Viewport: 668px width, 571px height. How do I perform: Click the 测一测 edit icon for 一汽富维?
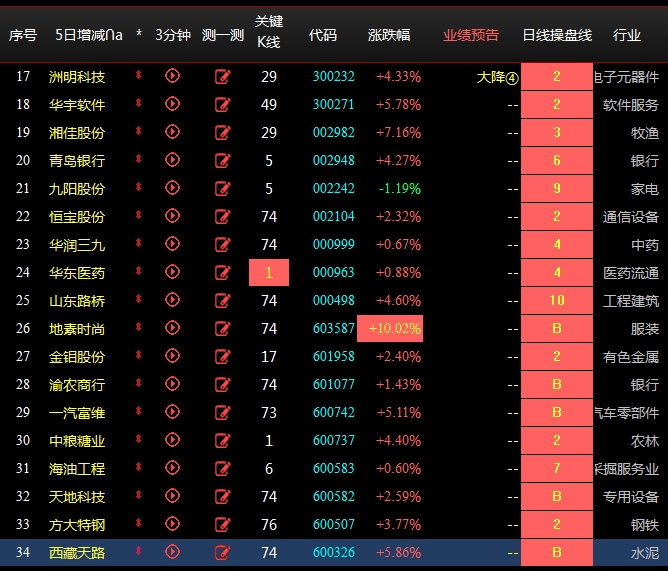(x=222, y=412)
